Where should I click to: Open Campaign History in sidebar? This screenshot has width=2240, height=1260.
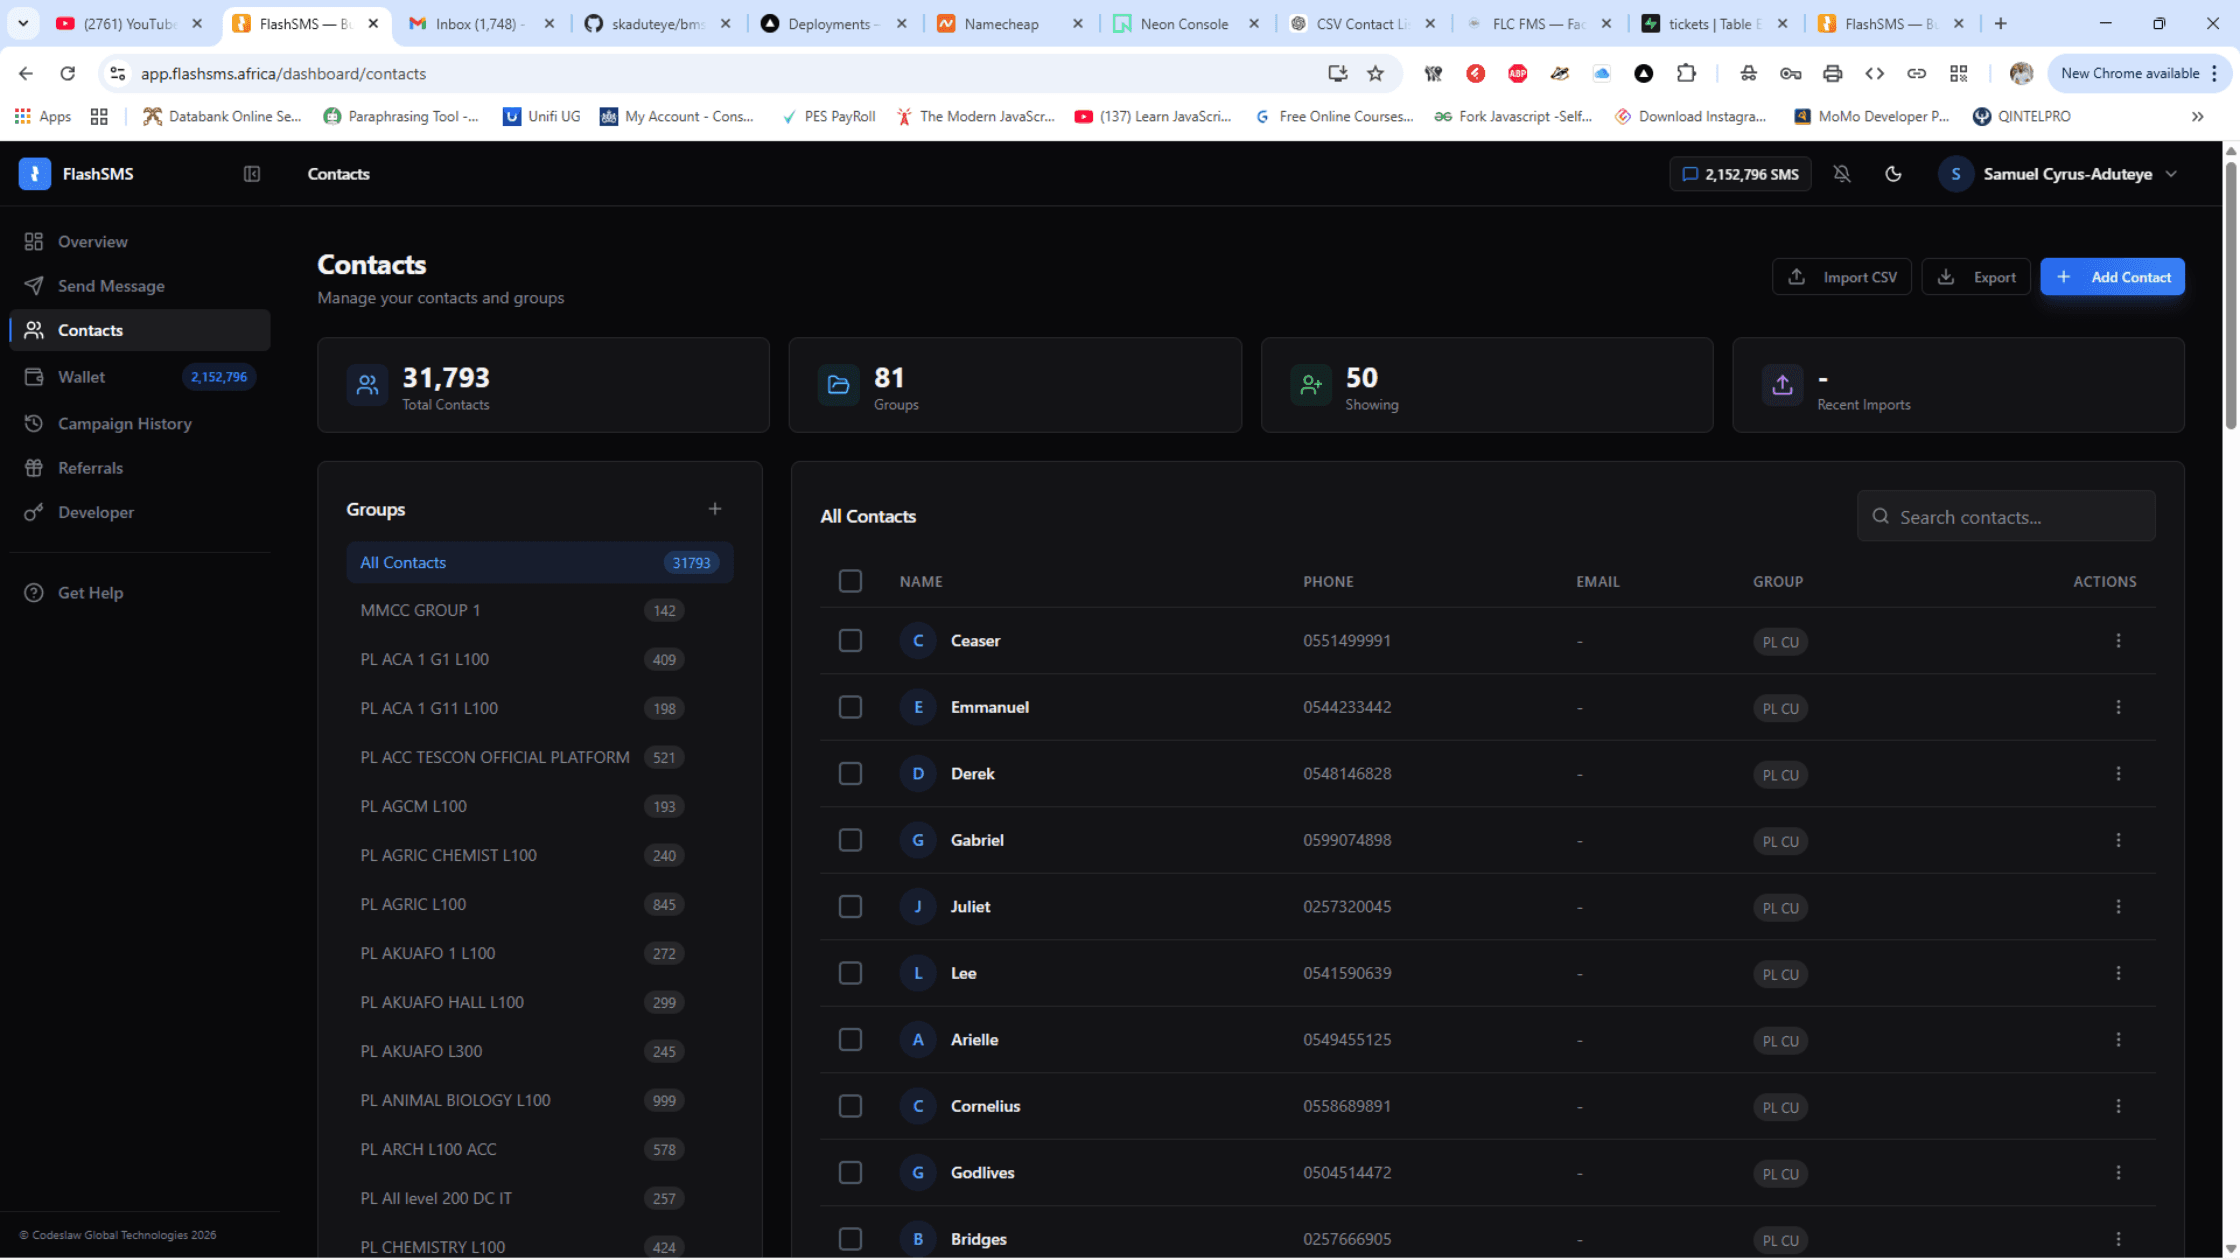(x=124, y=424)
